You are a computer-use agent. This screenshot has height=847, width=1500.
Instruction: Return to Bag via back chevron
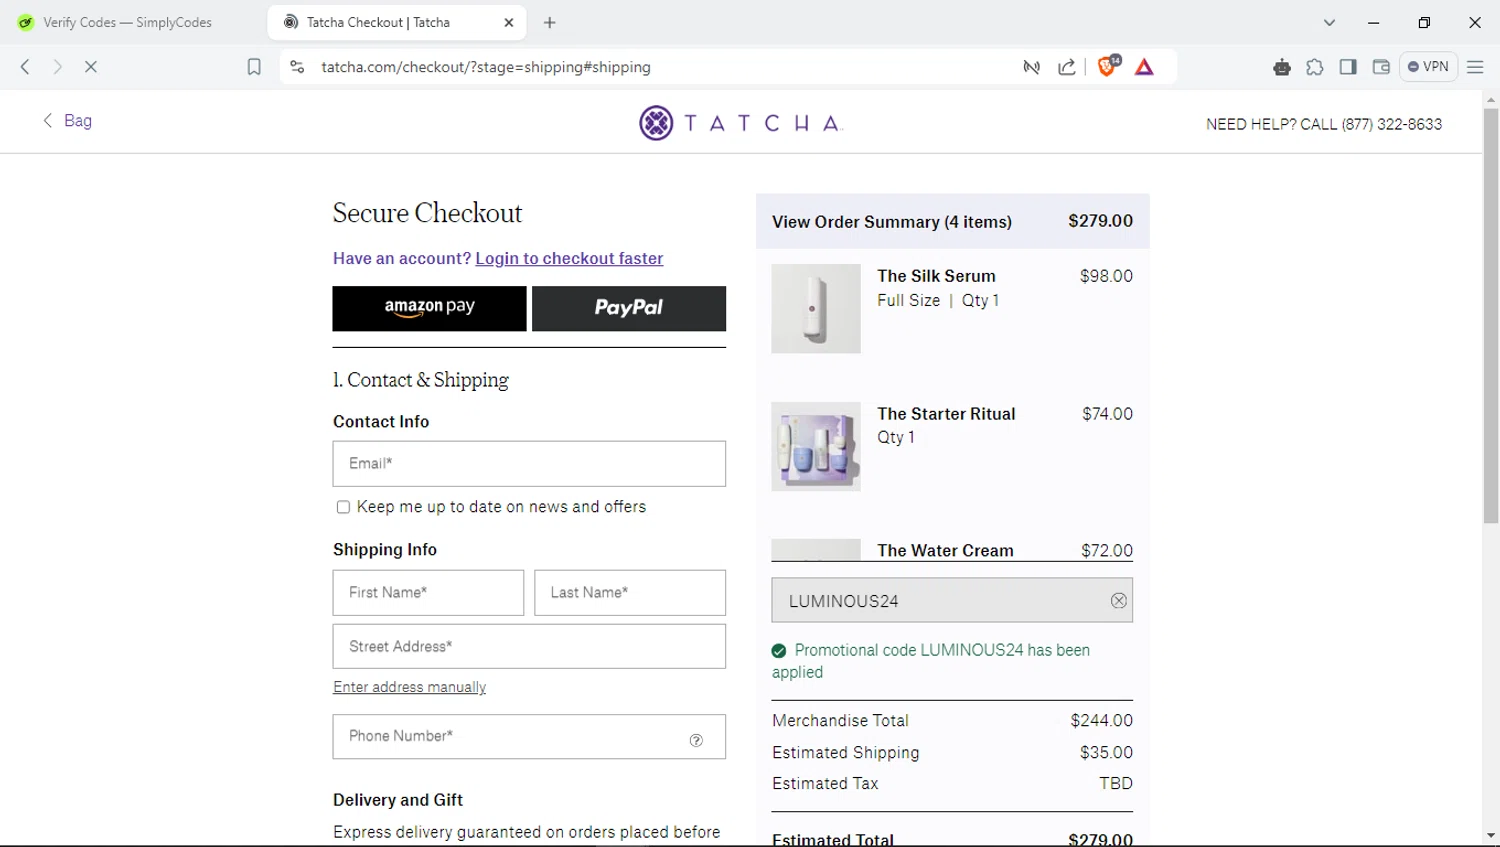click(67, 120)
